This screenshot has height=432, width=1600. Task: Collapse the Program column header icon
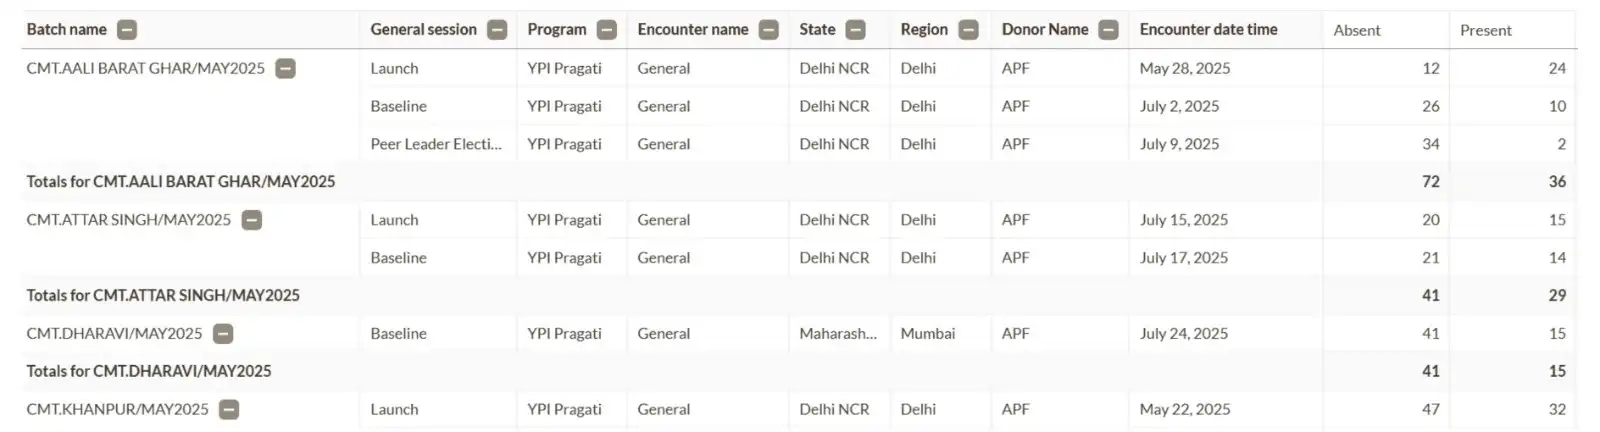coord(607,30)
